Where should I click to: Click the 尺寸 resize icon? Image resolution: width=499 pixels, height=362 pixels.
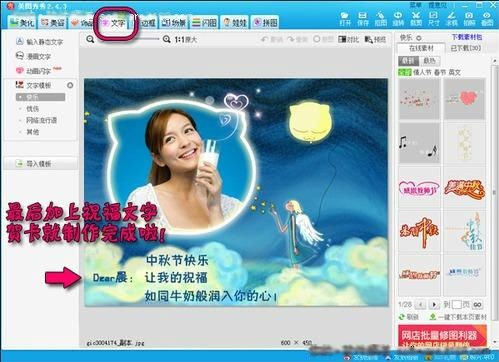tap(433, 19)
